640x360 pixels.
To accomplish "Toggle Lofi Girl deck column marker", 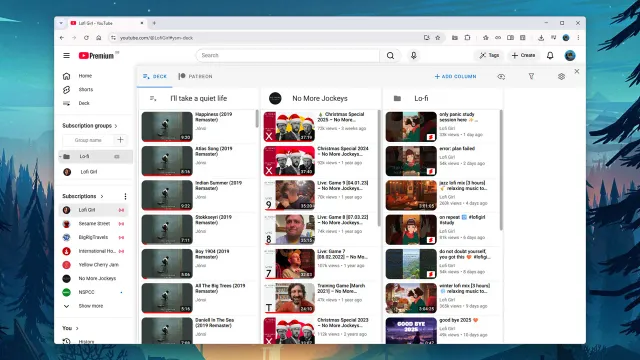I will 121,210.
